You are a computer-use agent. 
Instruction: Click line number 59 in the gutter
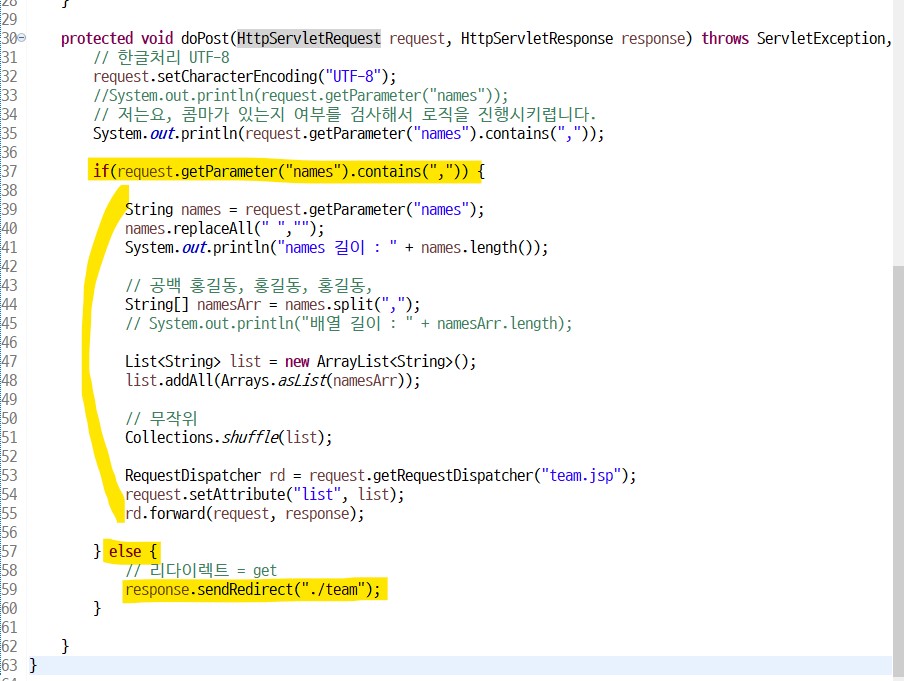[x=9, y=590]
